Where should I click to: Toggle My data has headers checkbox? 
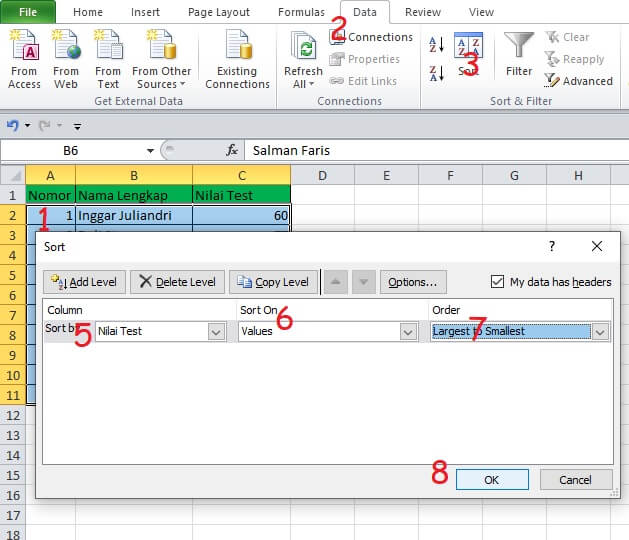[x=497, y=282]
